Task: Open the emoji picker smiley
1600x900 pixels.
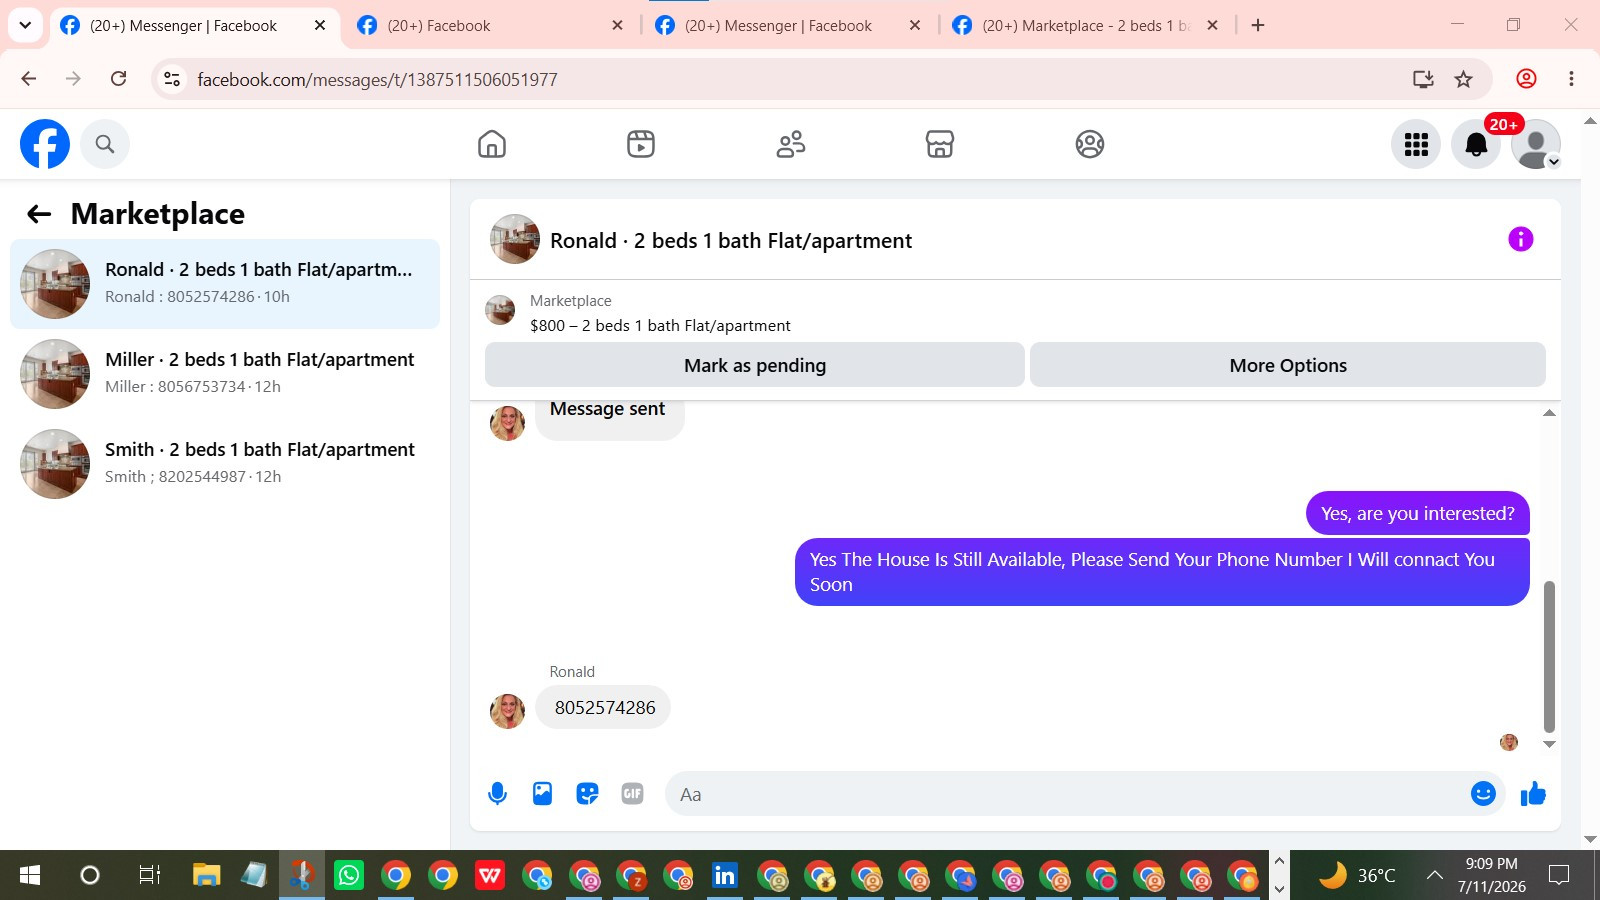Action: click(1483, 794)
